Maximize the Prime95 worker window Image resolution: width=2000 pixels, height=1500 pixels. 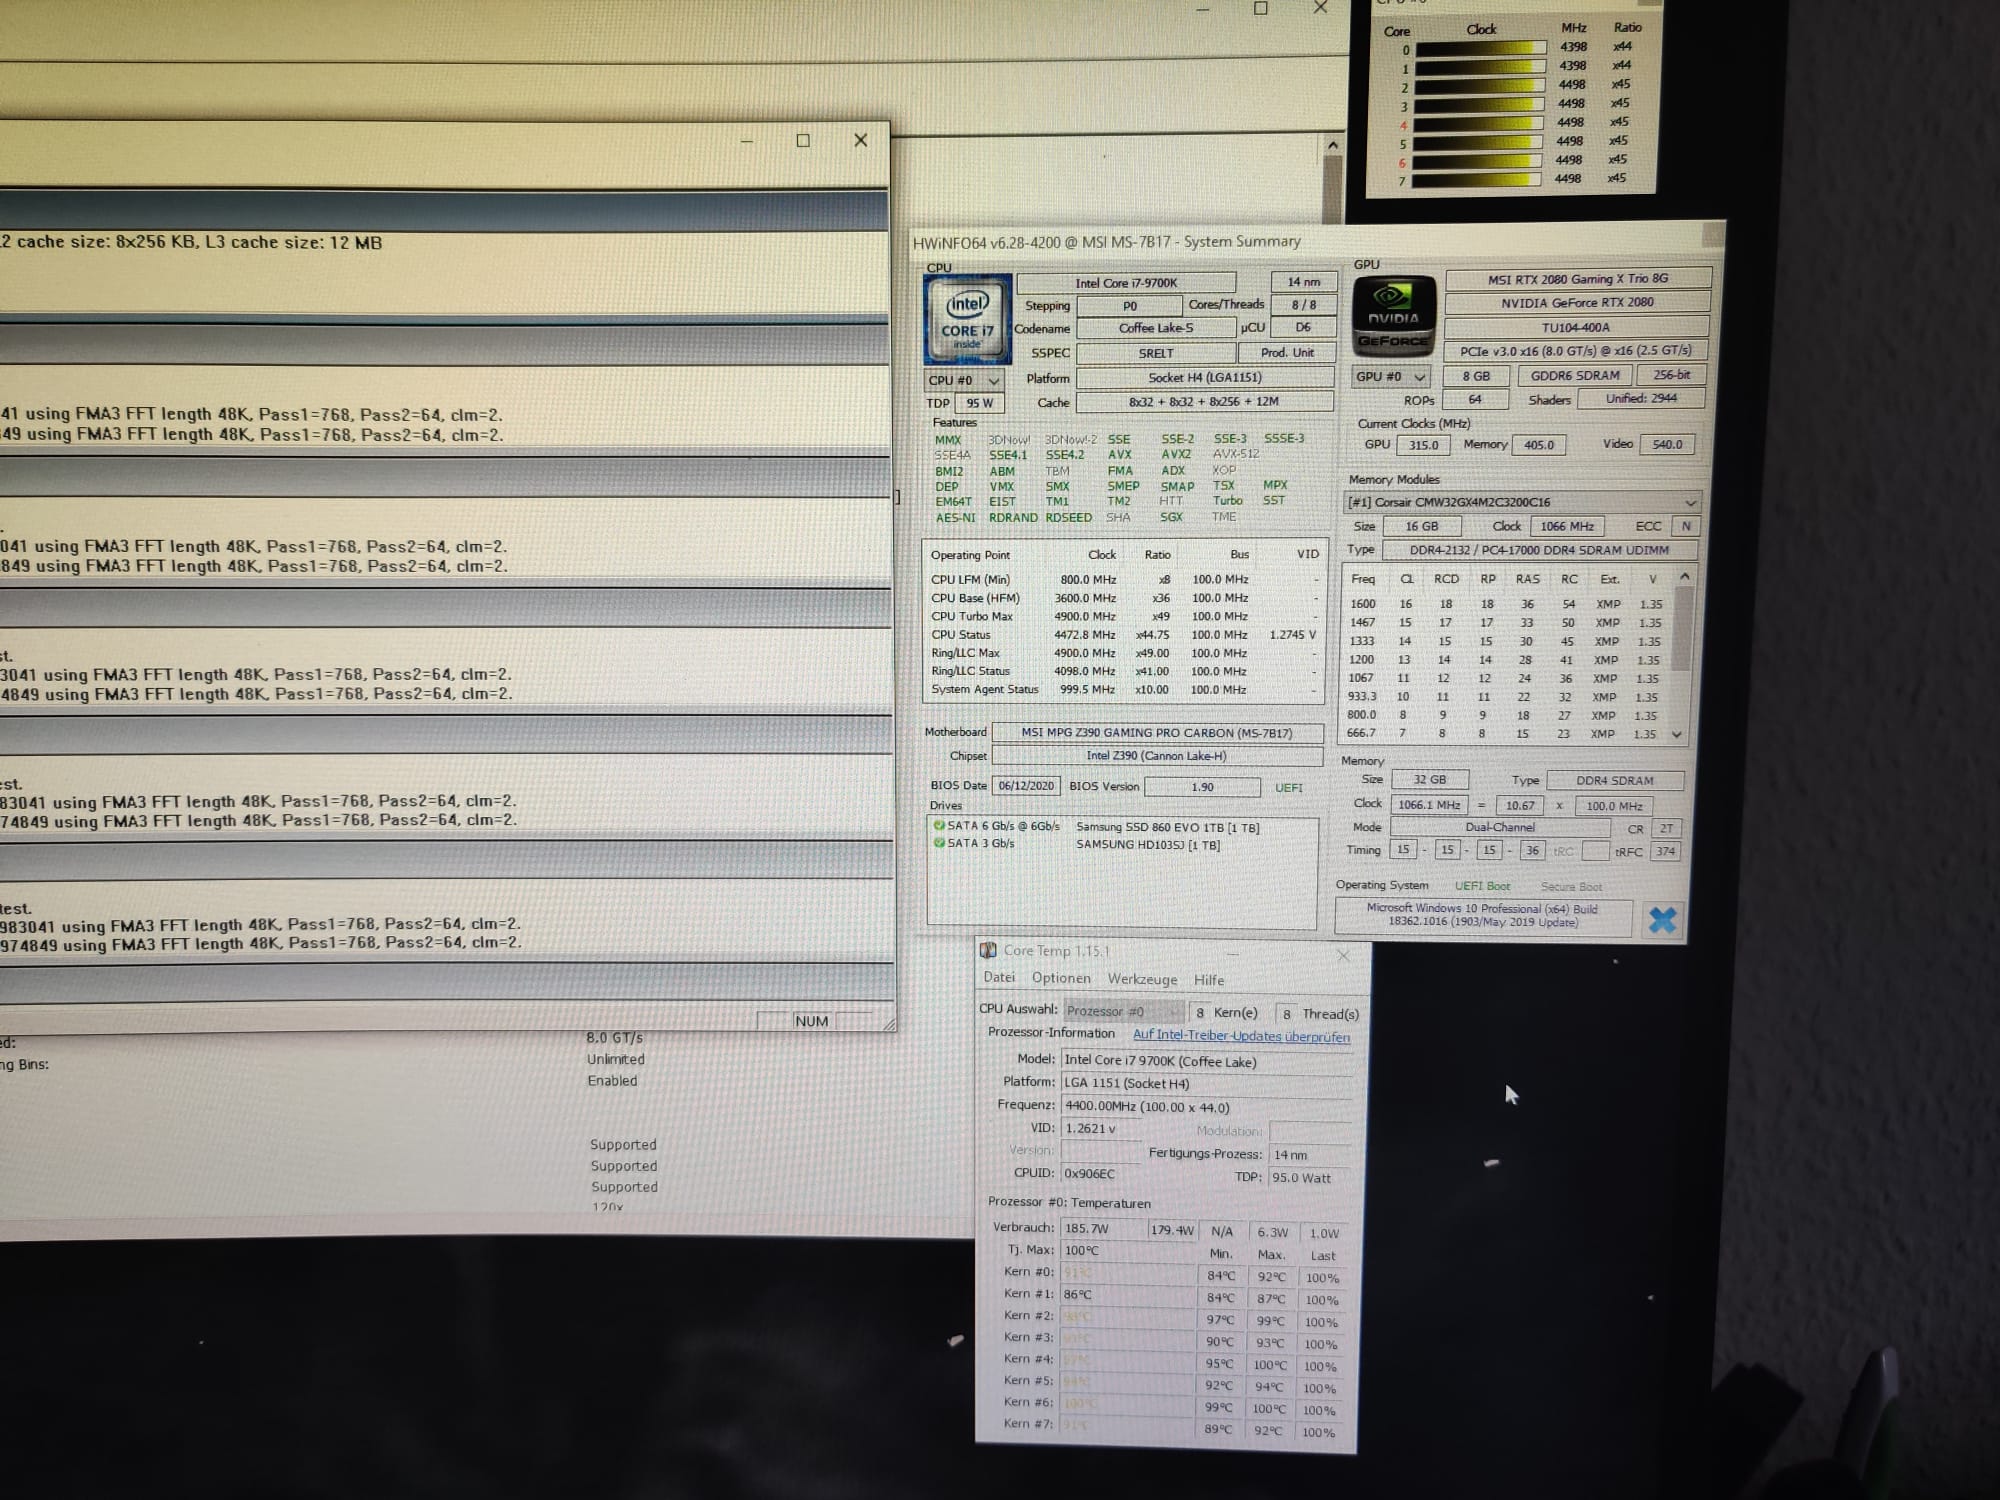803,141
